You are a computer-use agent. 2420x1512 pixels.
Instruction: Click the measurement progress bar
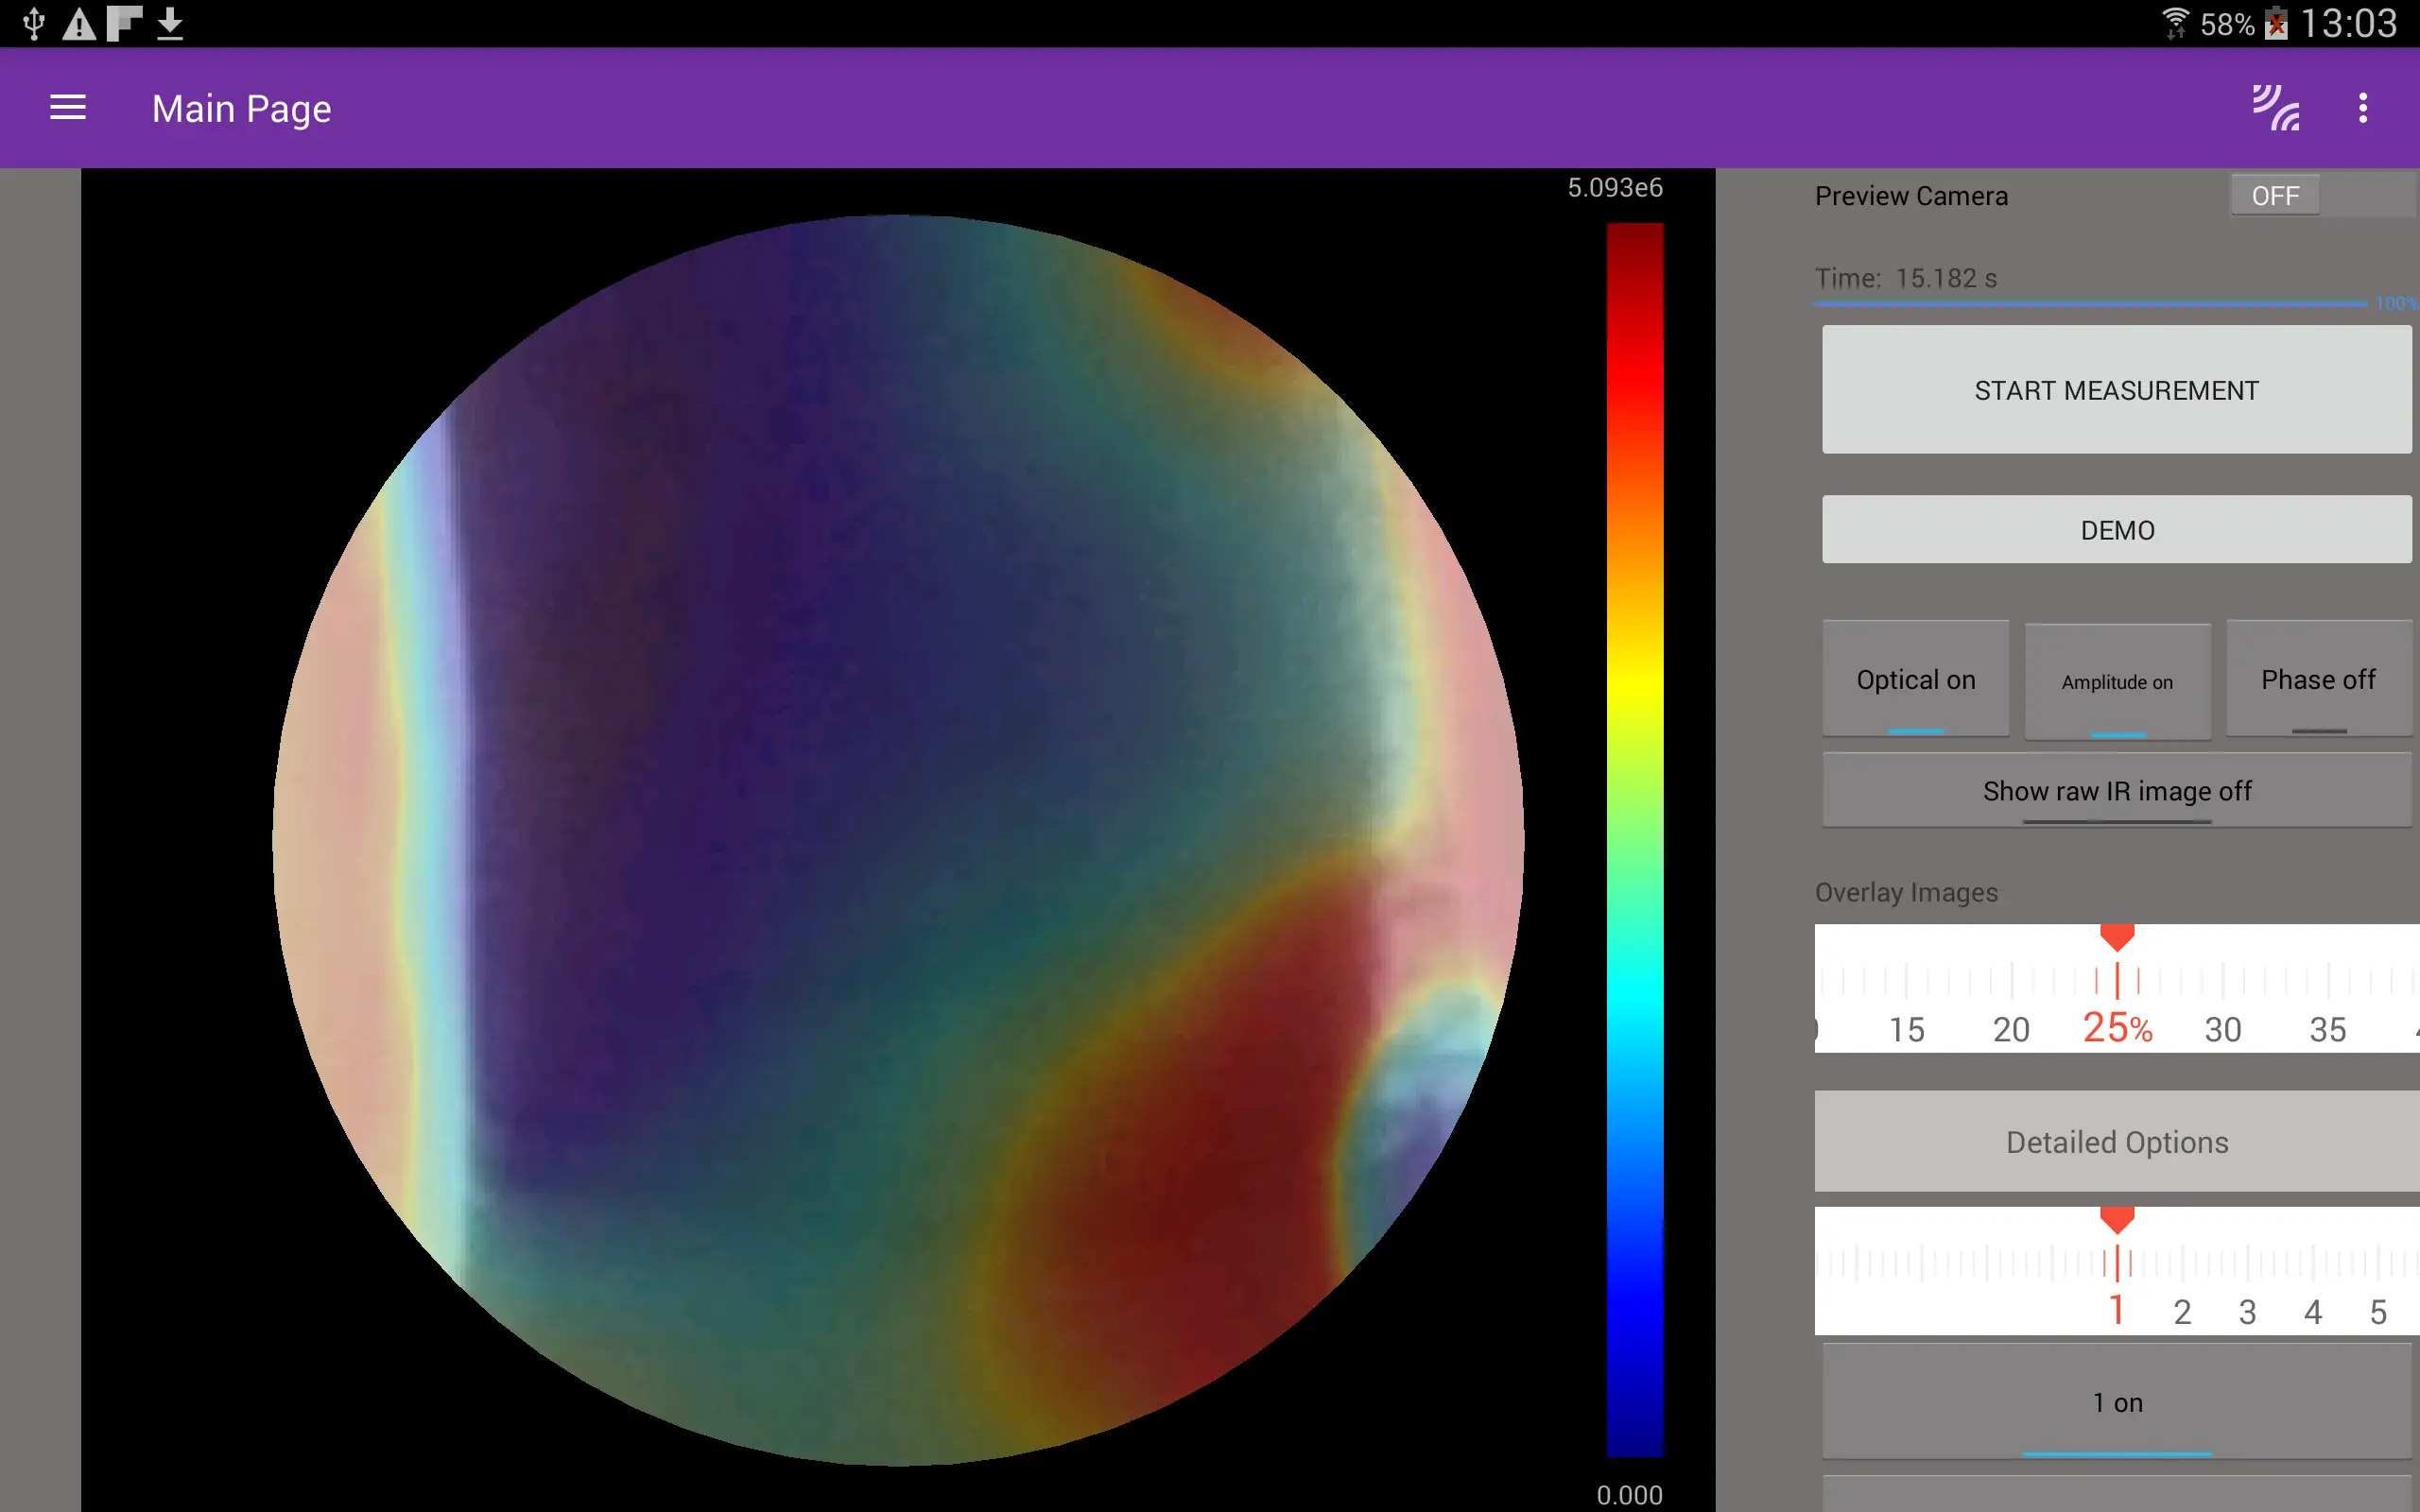coord(2090,303)
